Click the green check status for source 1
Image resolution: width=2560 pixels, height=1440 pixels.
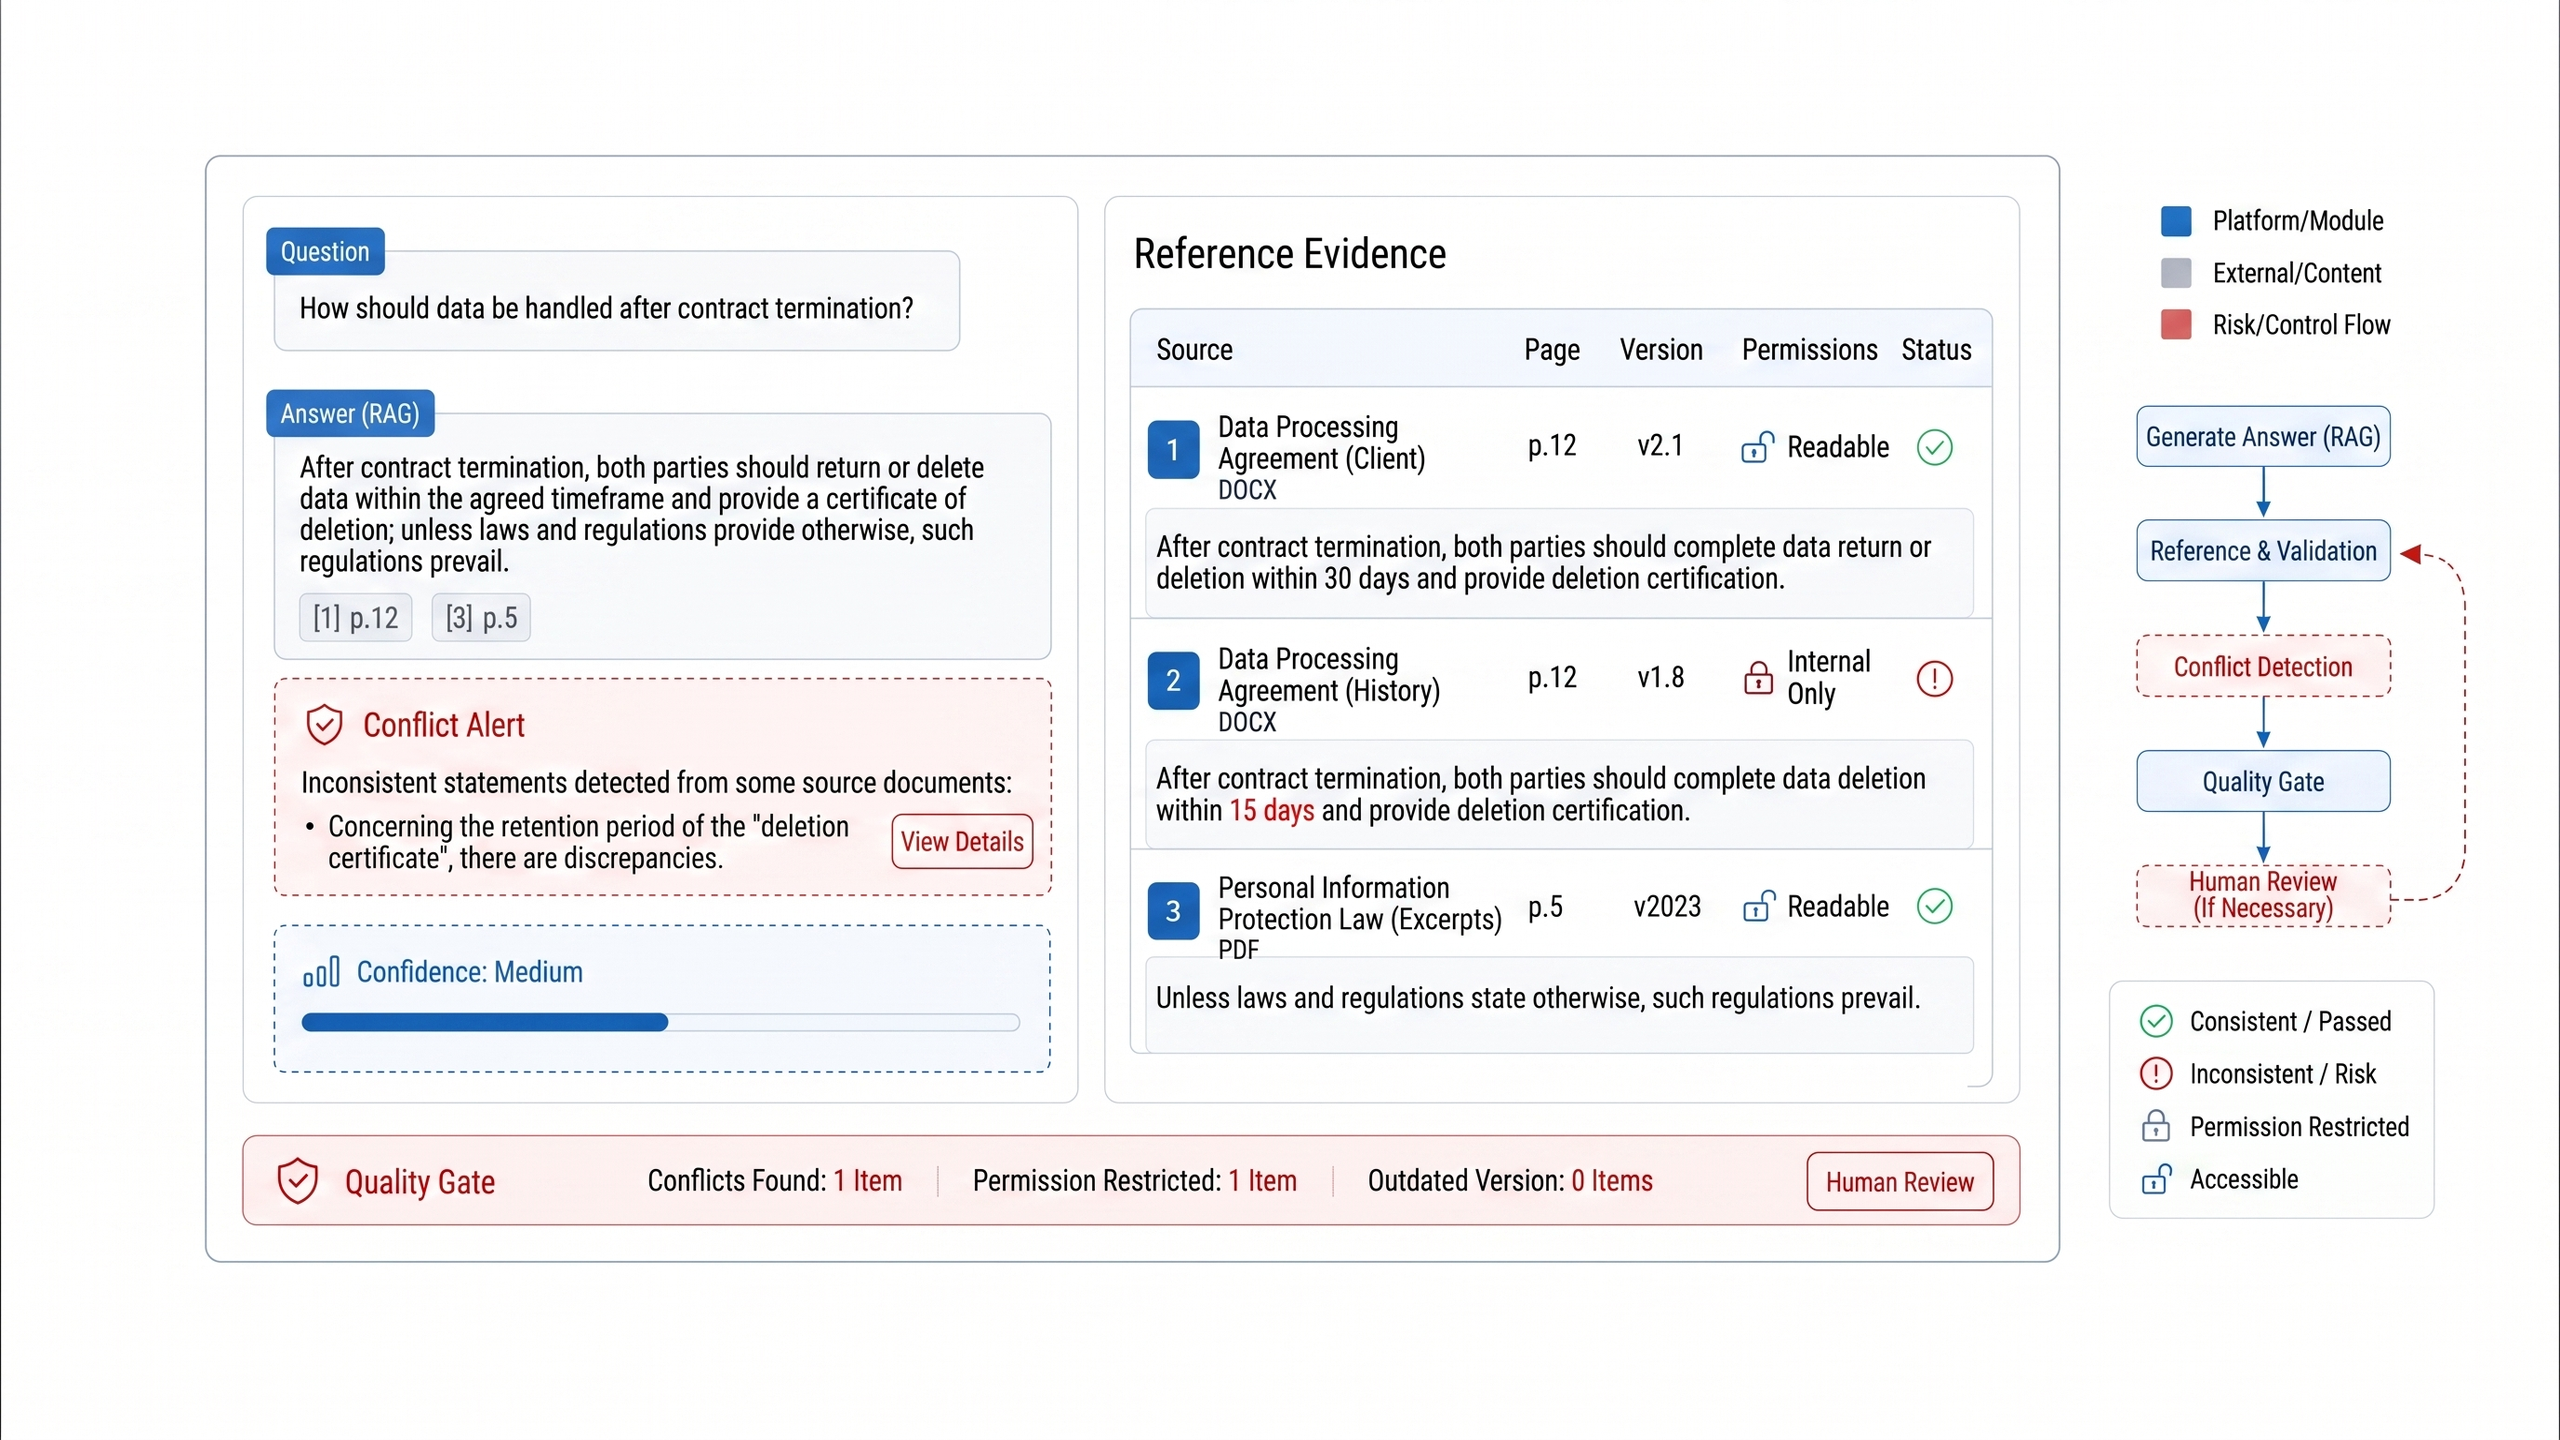tap(1934, 447)
